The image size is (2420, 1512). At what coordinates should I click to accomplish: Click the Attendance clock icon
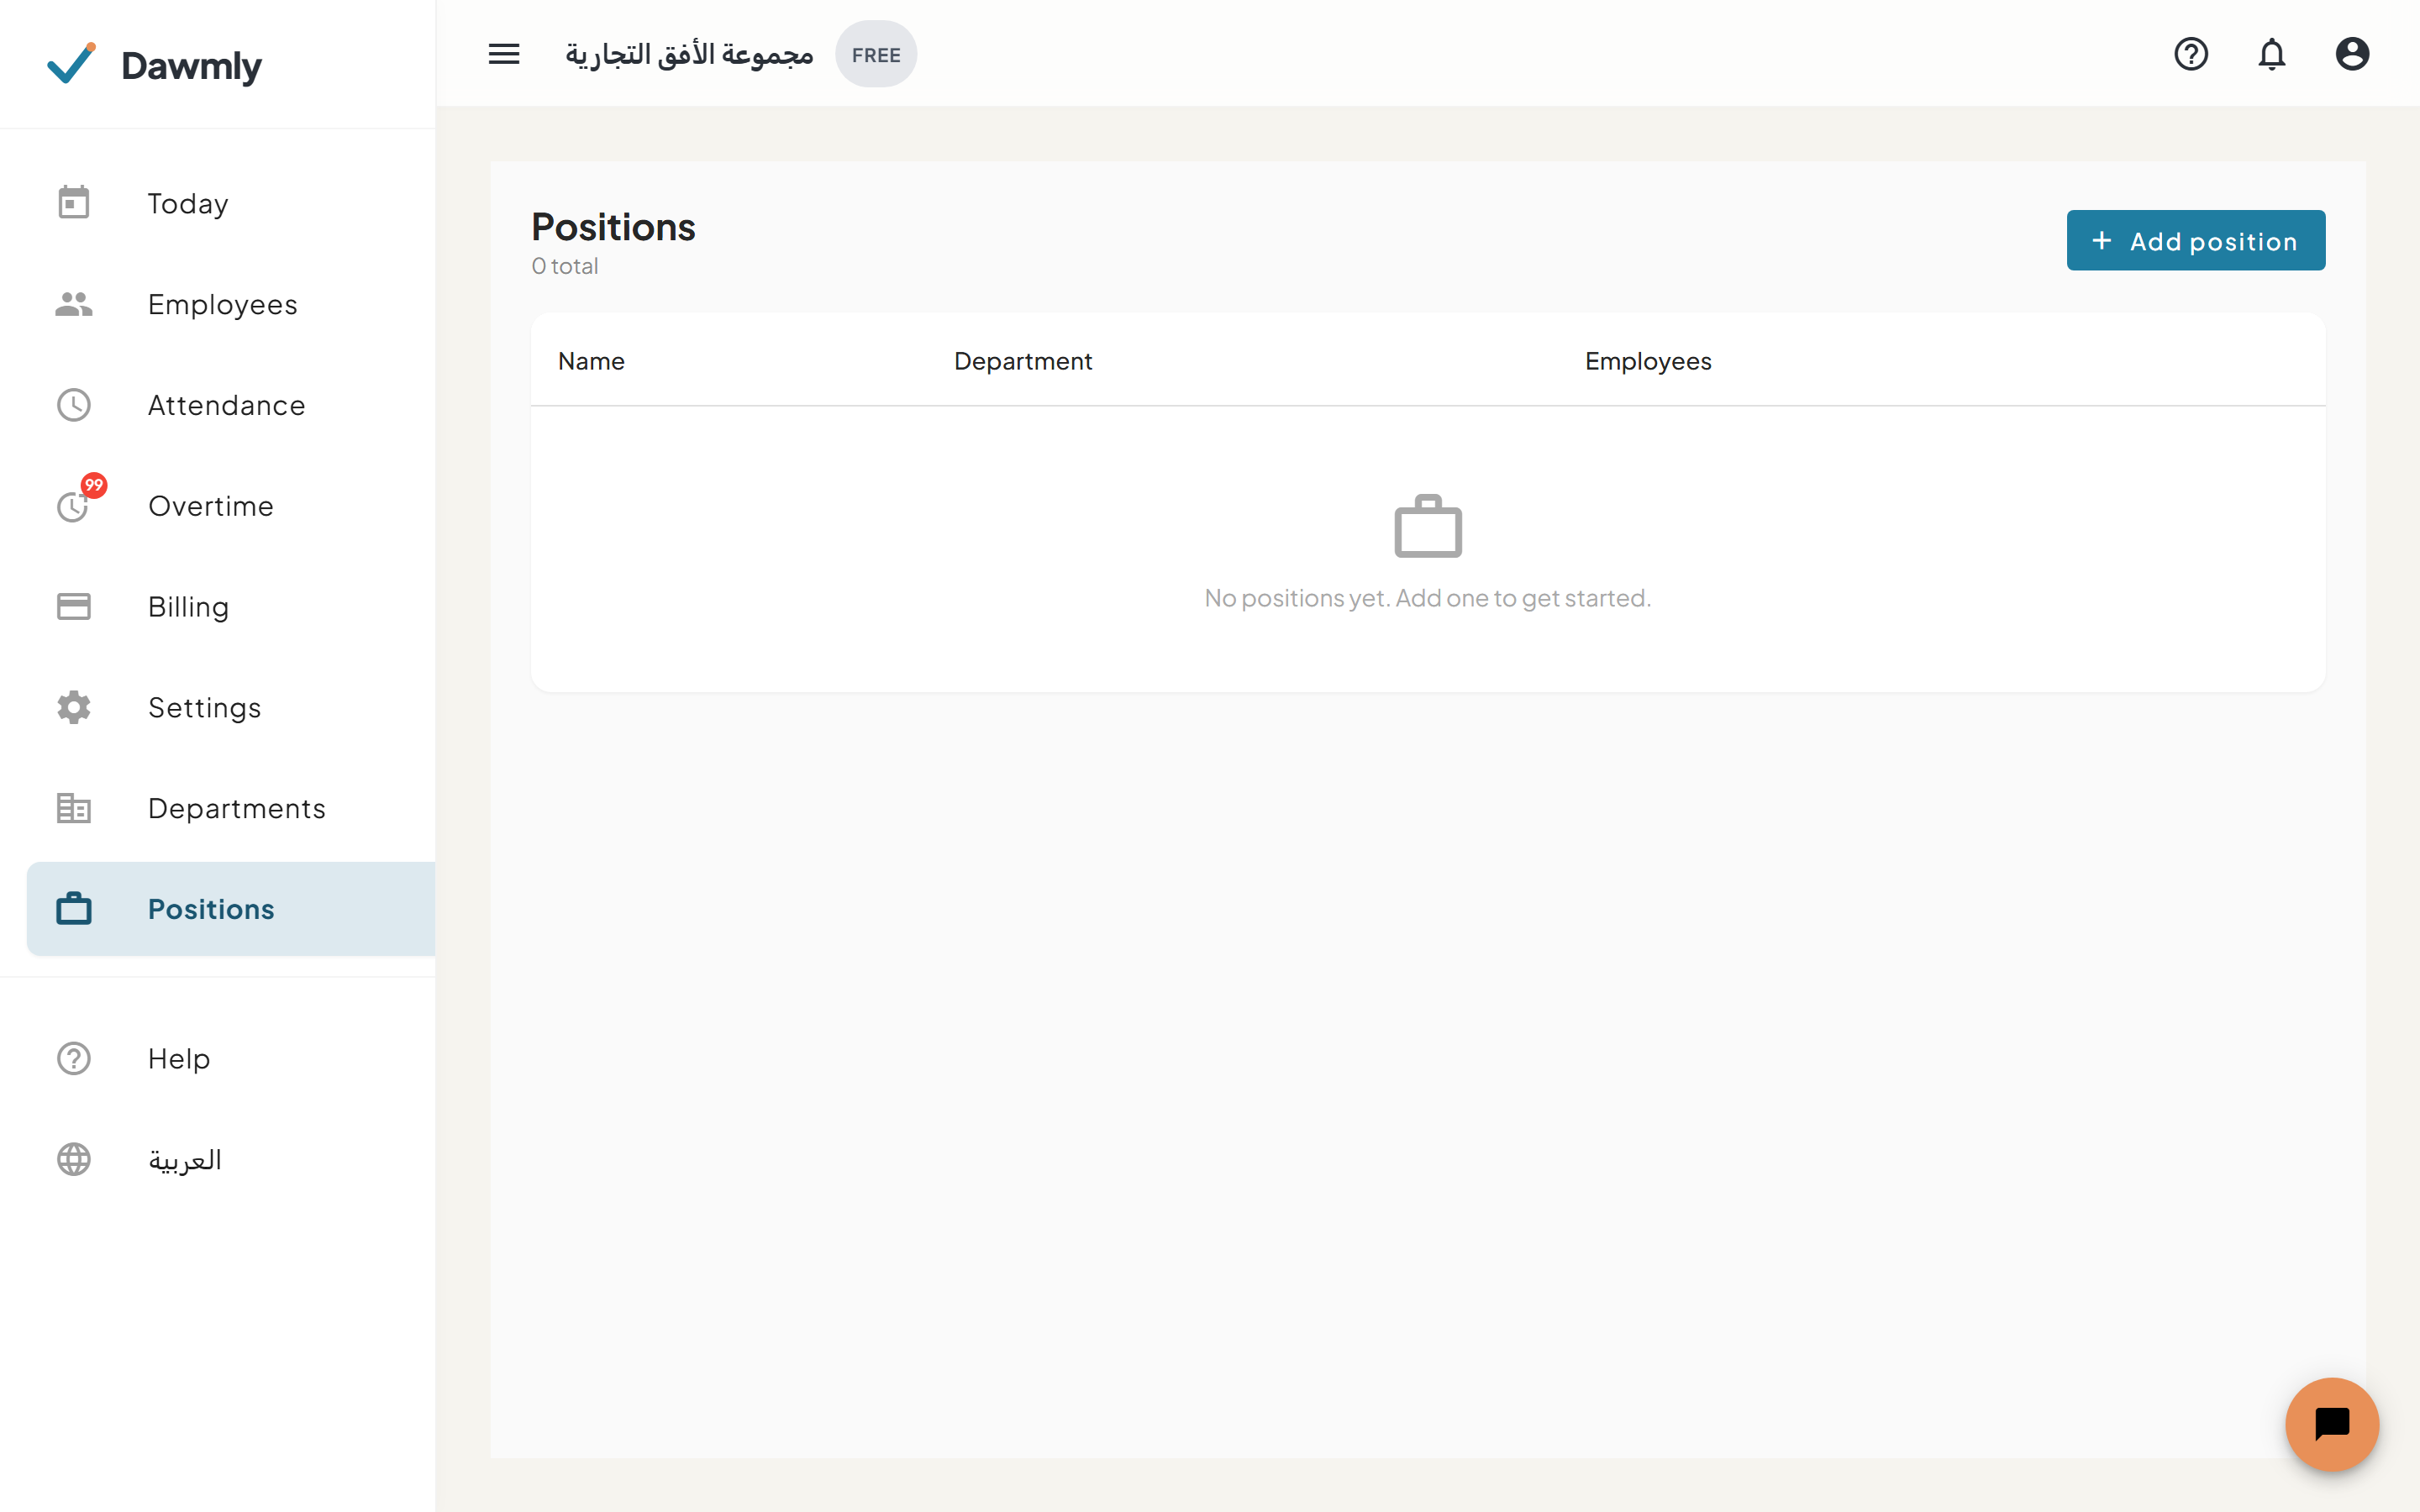(x=74, y=405)
